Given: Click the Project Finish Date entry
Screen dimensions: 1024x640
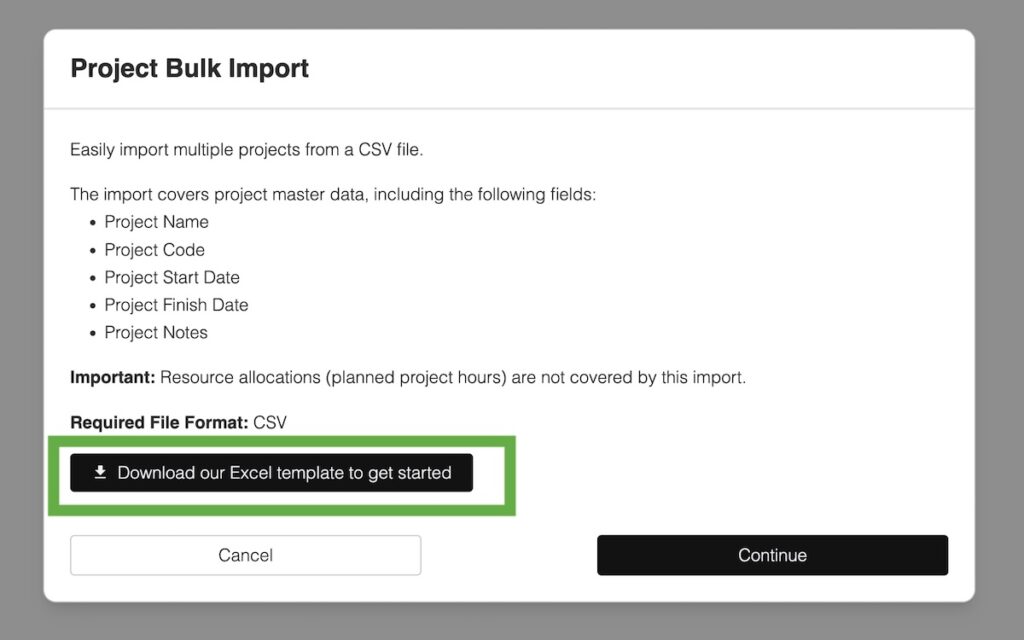Looking at the screenshot, I should coord(176,305).
